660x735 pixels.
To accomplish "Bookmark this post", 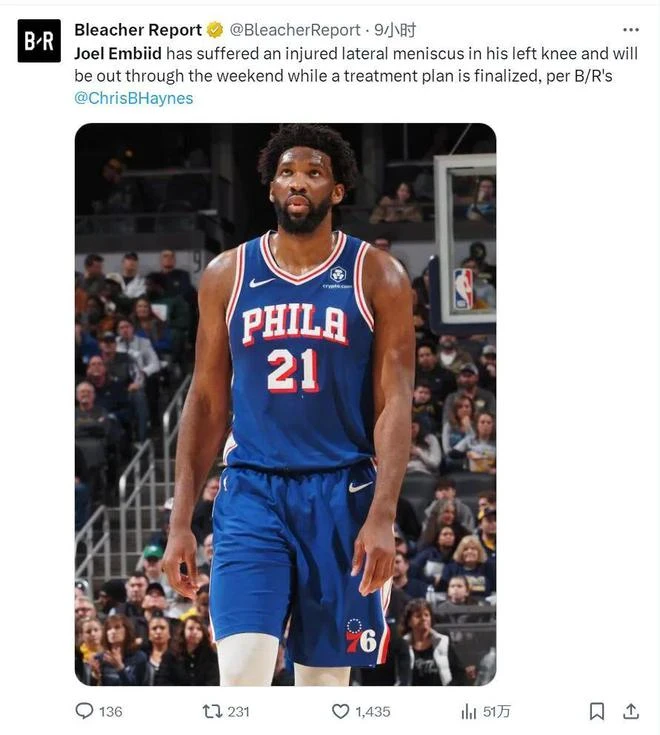I will [596, 711].
